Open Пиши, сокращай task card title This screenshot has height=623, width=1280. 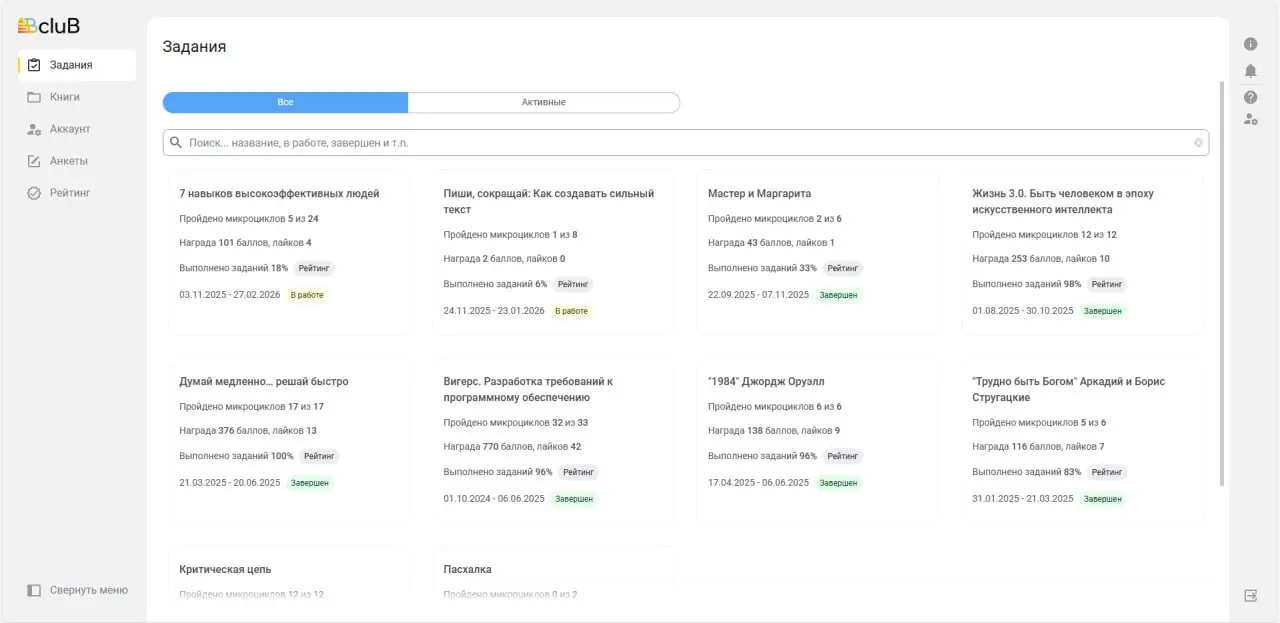[x=549, y=202]
